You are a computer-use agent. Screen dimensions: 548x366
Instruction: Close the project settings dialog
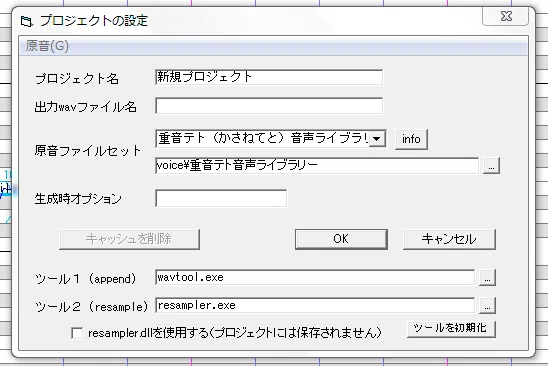(506, 16)
